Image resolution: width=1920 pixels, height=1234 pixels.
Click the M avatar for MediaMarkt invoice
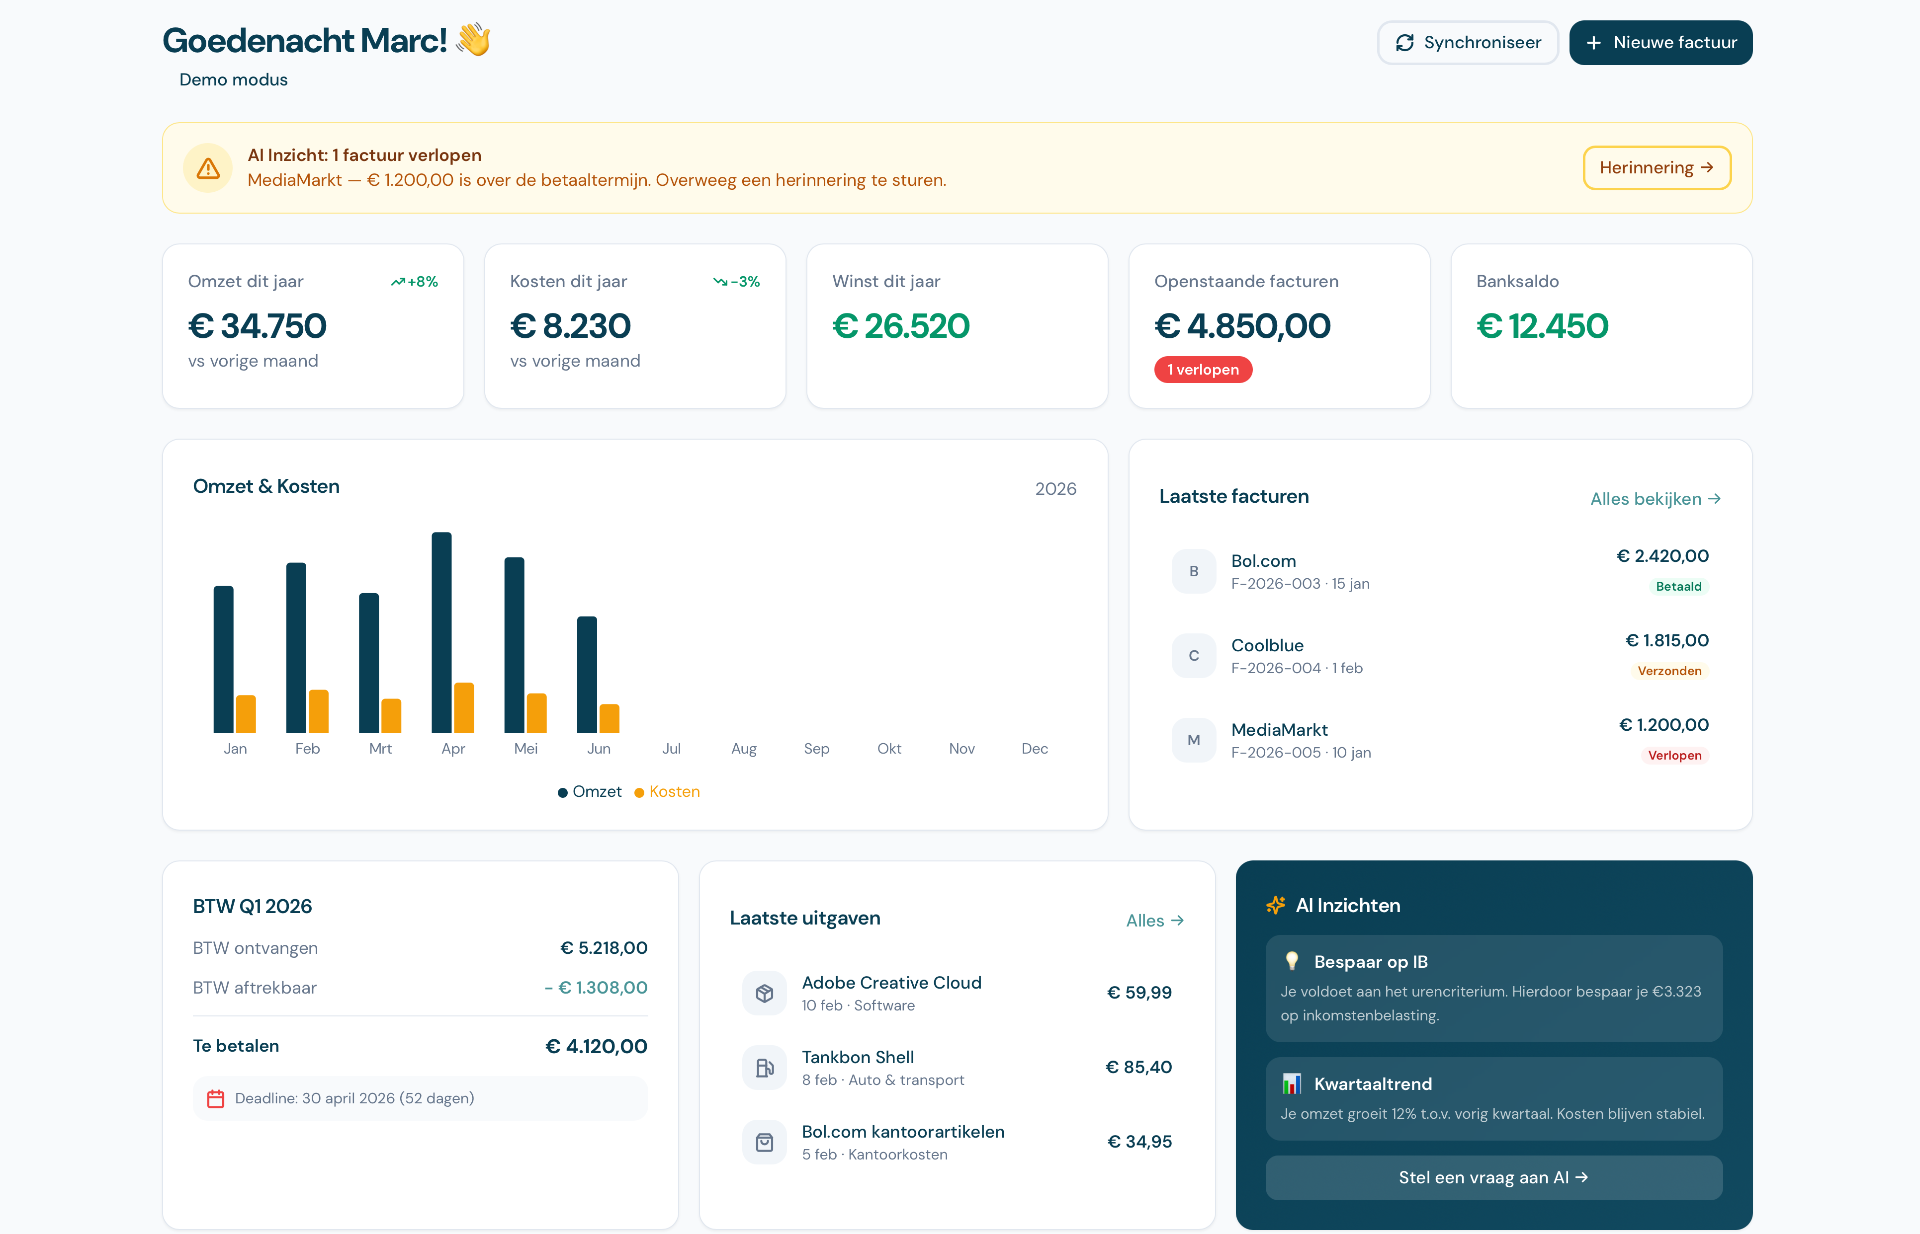pyautogui.click(x=1194, y=740)
